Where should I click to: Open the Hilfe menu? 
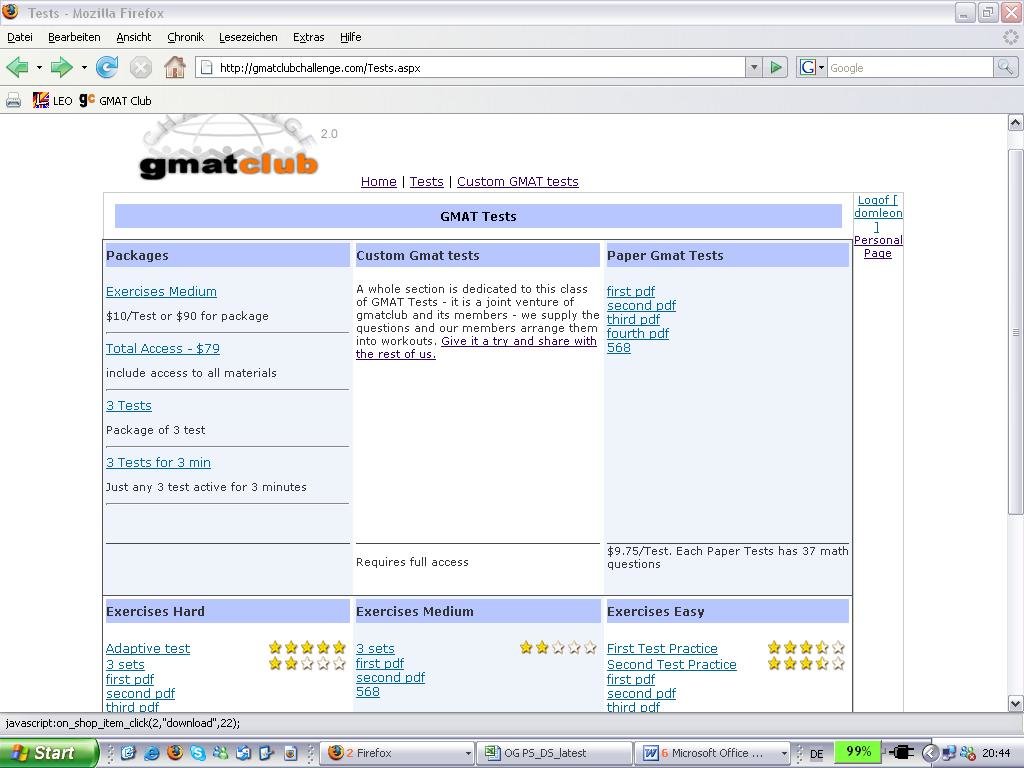pyautogui.click(x=351, y=37)
